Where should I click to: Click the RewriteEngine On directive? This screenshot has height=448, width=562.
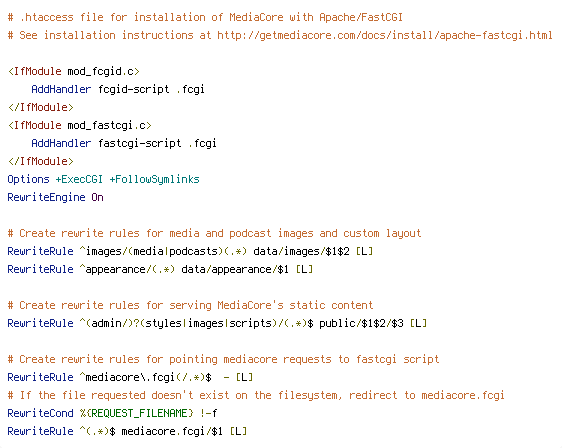(x=56, y=197)
